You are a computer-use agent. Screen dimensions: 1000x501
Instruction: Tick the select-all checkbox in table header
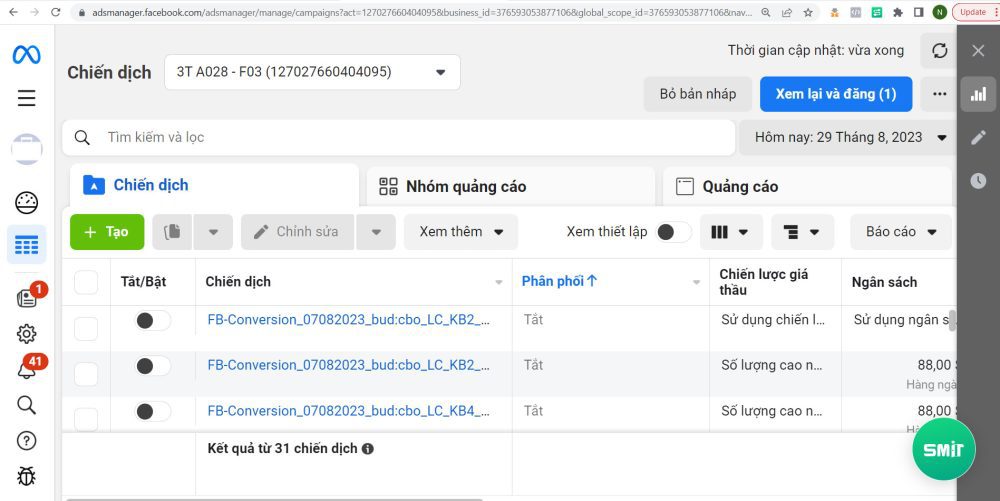(86, 282)
